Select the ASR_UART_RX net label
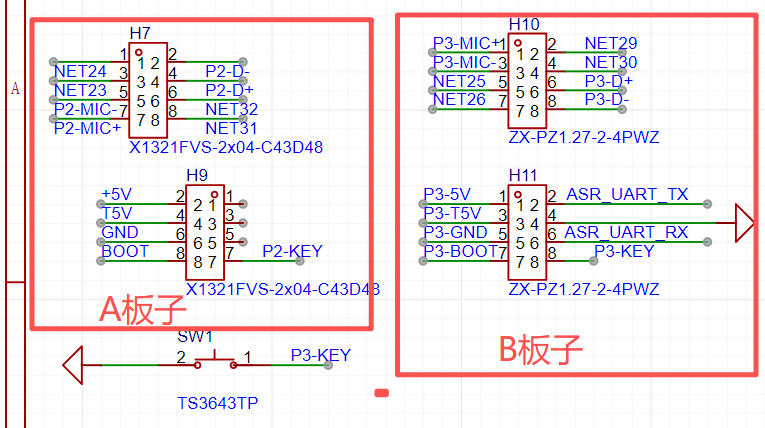Screen dimensions: 765x428 click(x=627, y=232)
